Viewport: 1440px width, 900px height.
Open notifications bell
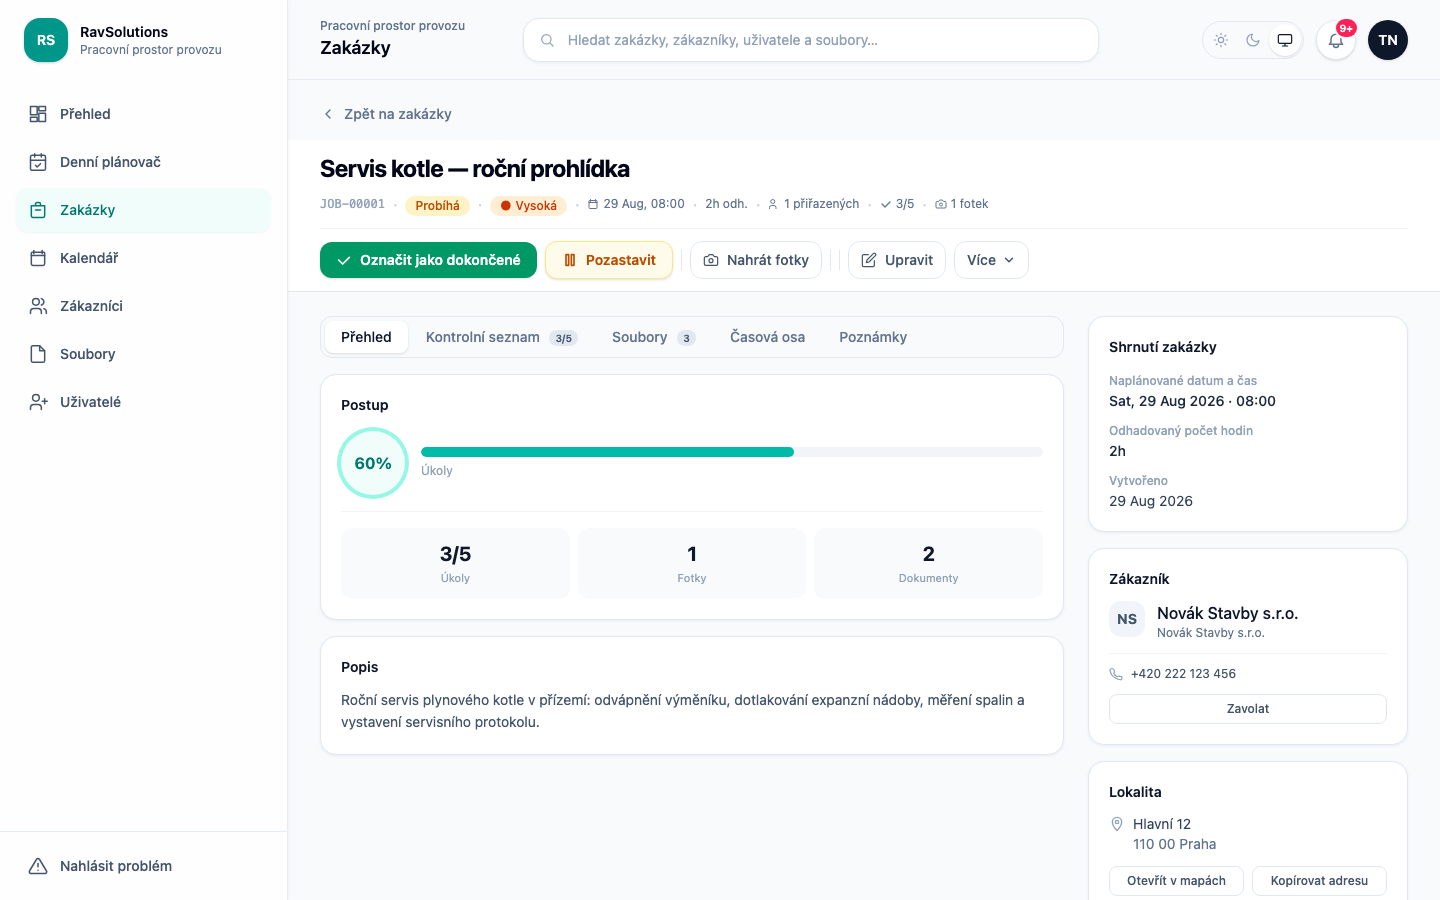pos(1336,40)
